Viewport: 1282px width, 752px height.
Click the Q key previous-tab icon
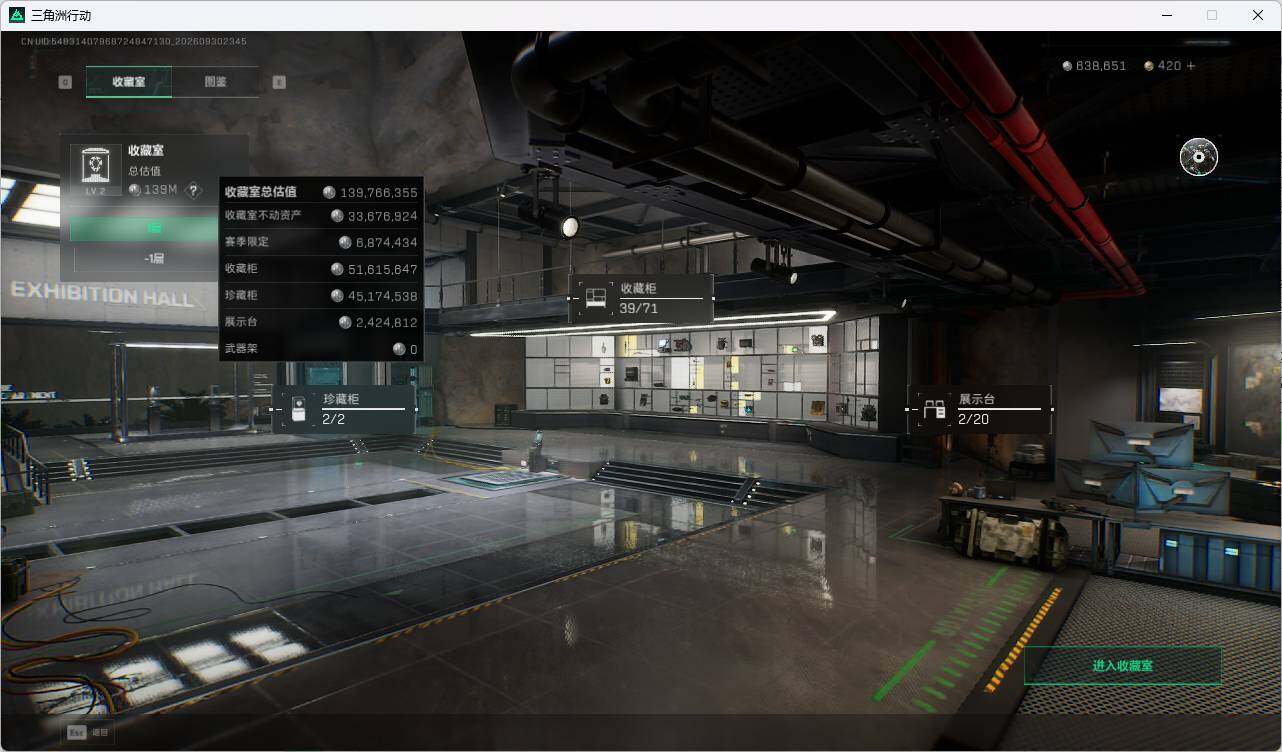tap(65, 82)
